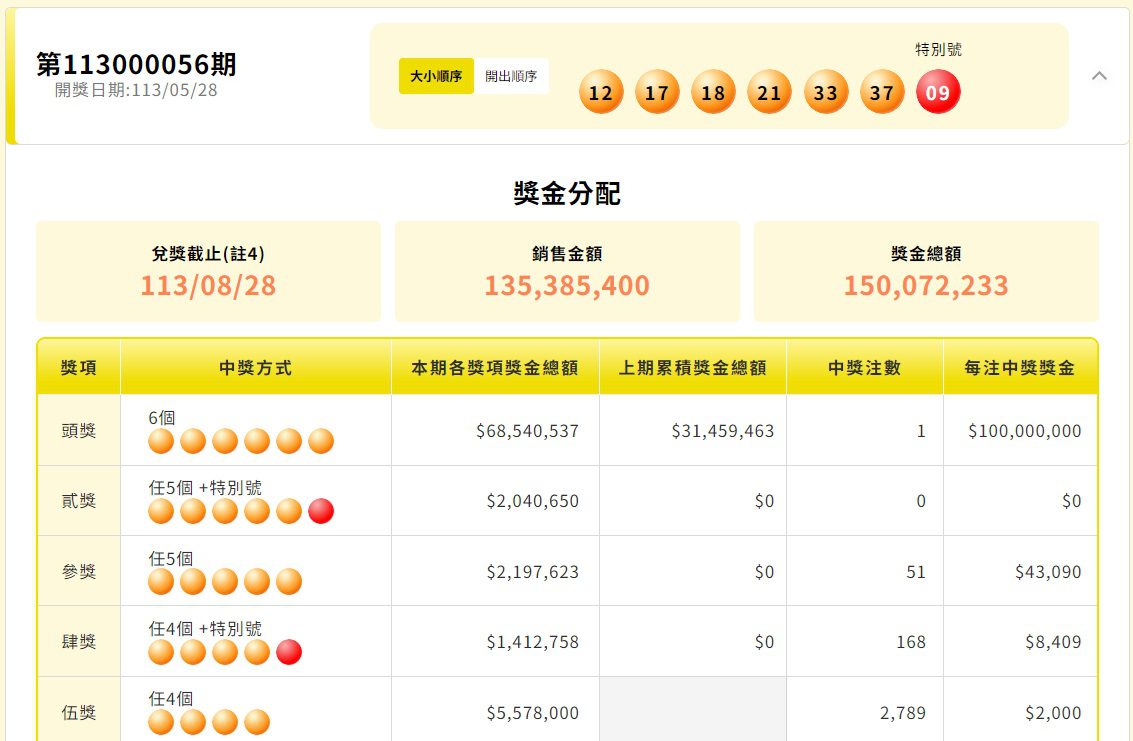Click the 銷售金額 amount 135,385,400
Screen dimensions: 1133x741
(567, 286)
